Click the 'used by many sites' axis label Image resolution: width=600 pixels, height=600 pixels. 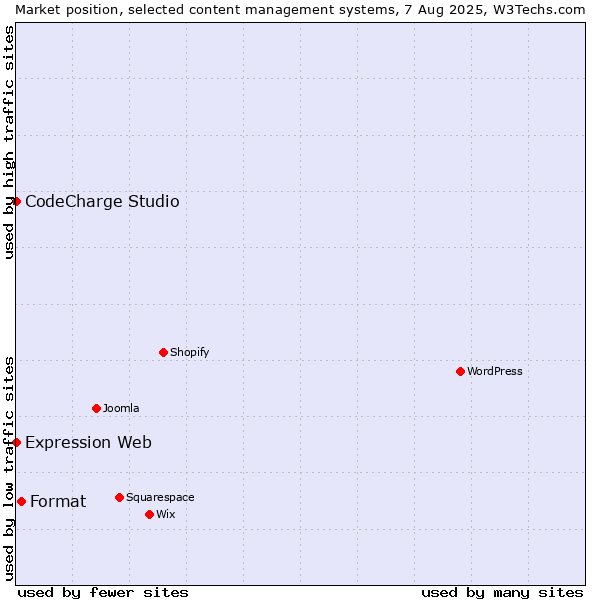tap(502, 593)
